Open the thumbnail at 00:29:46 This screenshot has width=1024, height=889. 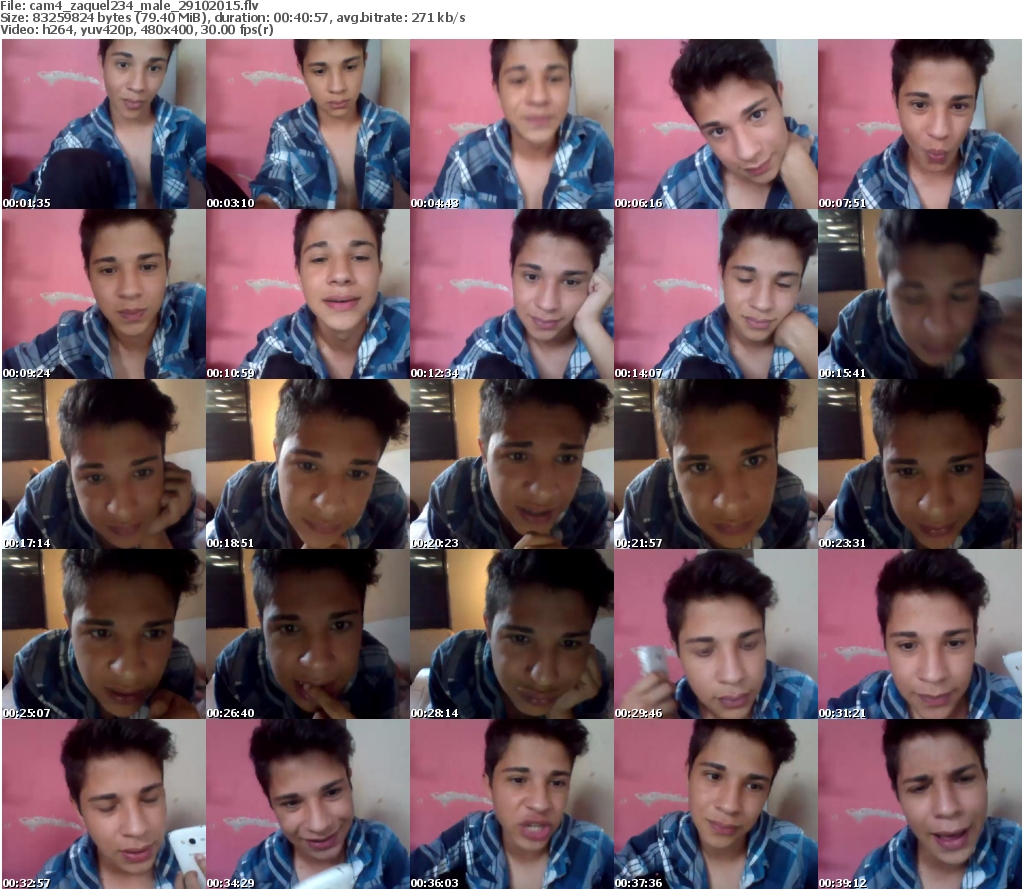[x=716, y=634]
